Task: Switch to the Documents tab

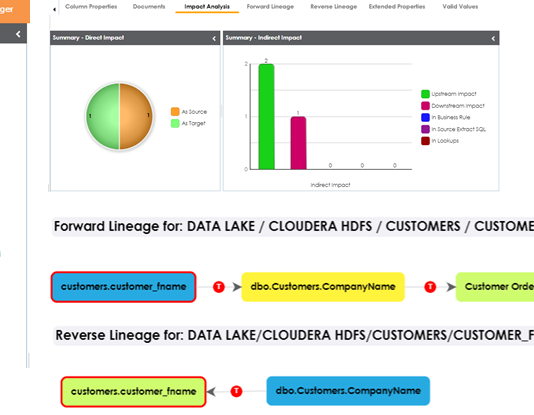Action: [x=149, y=6]
